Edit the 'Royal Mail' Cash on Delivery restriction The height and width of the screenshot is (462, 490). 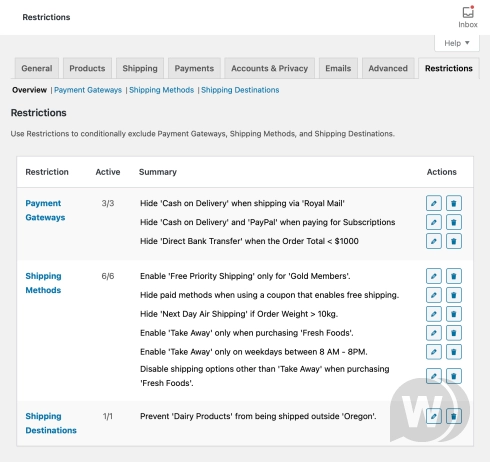point(434,203)
